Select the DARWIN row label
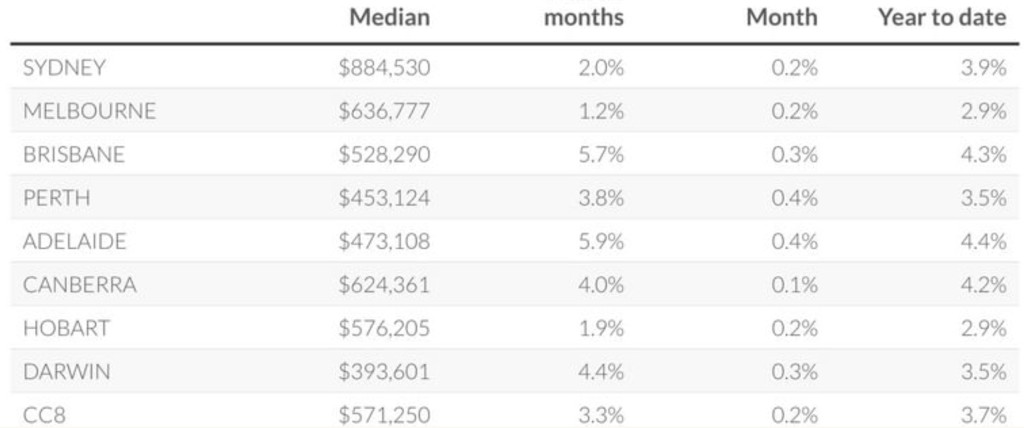The height and width of the screenshot is (428, 1024). coord(66,371)
